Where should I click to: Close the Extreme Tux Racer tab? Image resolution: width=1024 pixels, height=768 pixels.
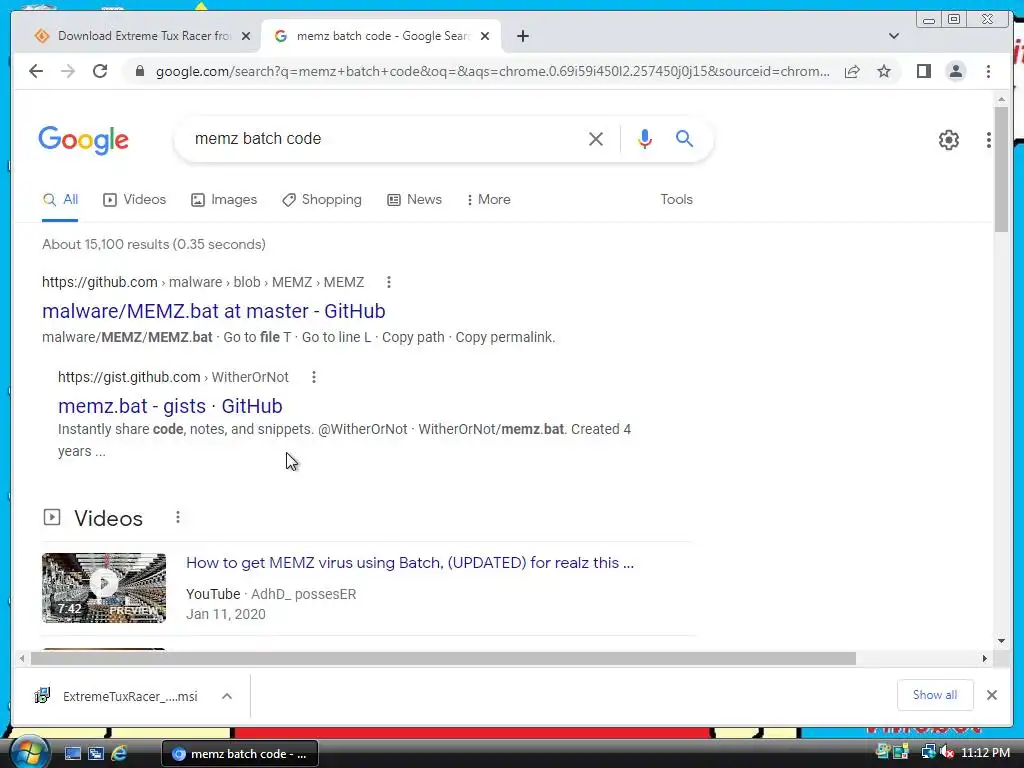coord(246,36)
